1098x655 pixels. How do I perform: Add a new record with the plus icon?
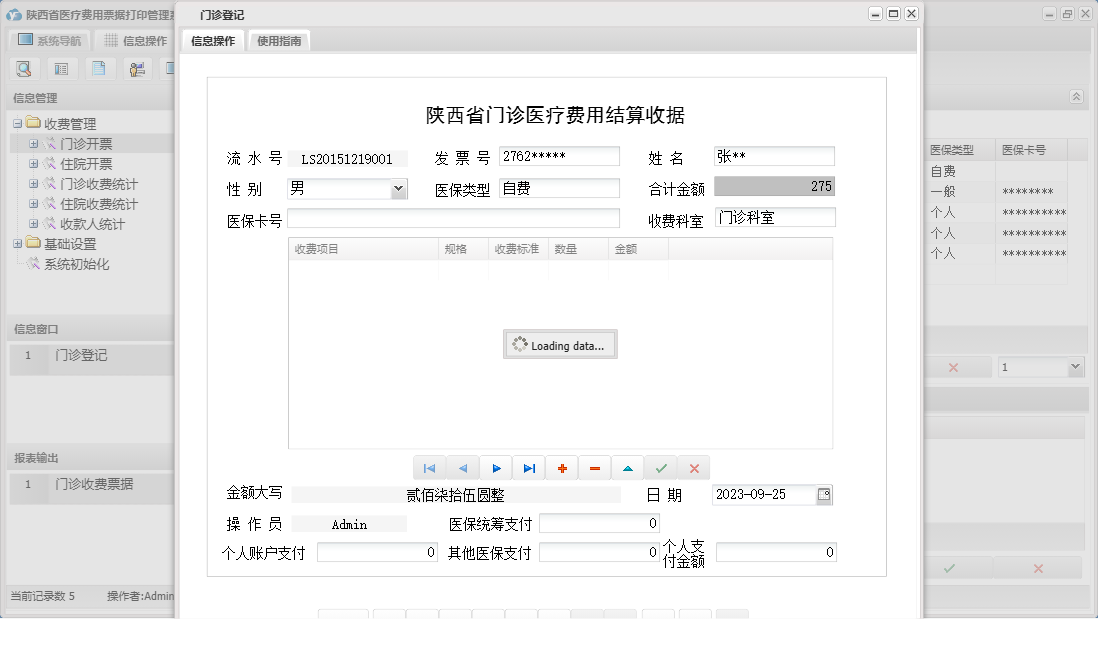(561, 467)
